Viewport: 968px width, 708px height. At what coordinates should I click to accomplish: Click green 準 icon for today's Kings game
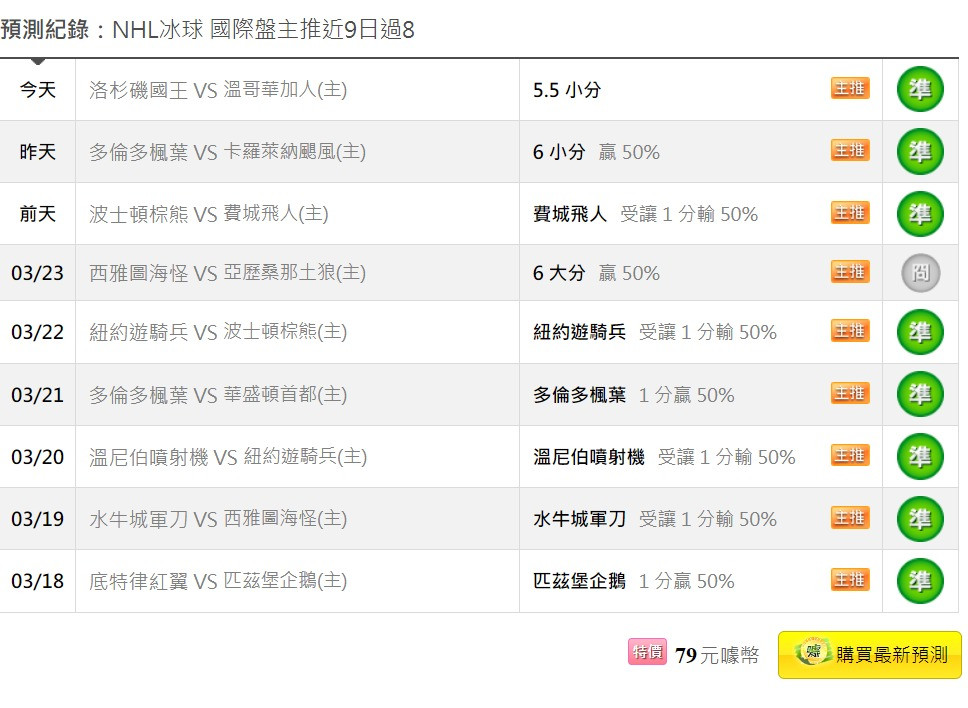(920, 90)
